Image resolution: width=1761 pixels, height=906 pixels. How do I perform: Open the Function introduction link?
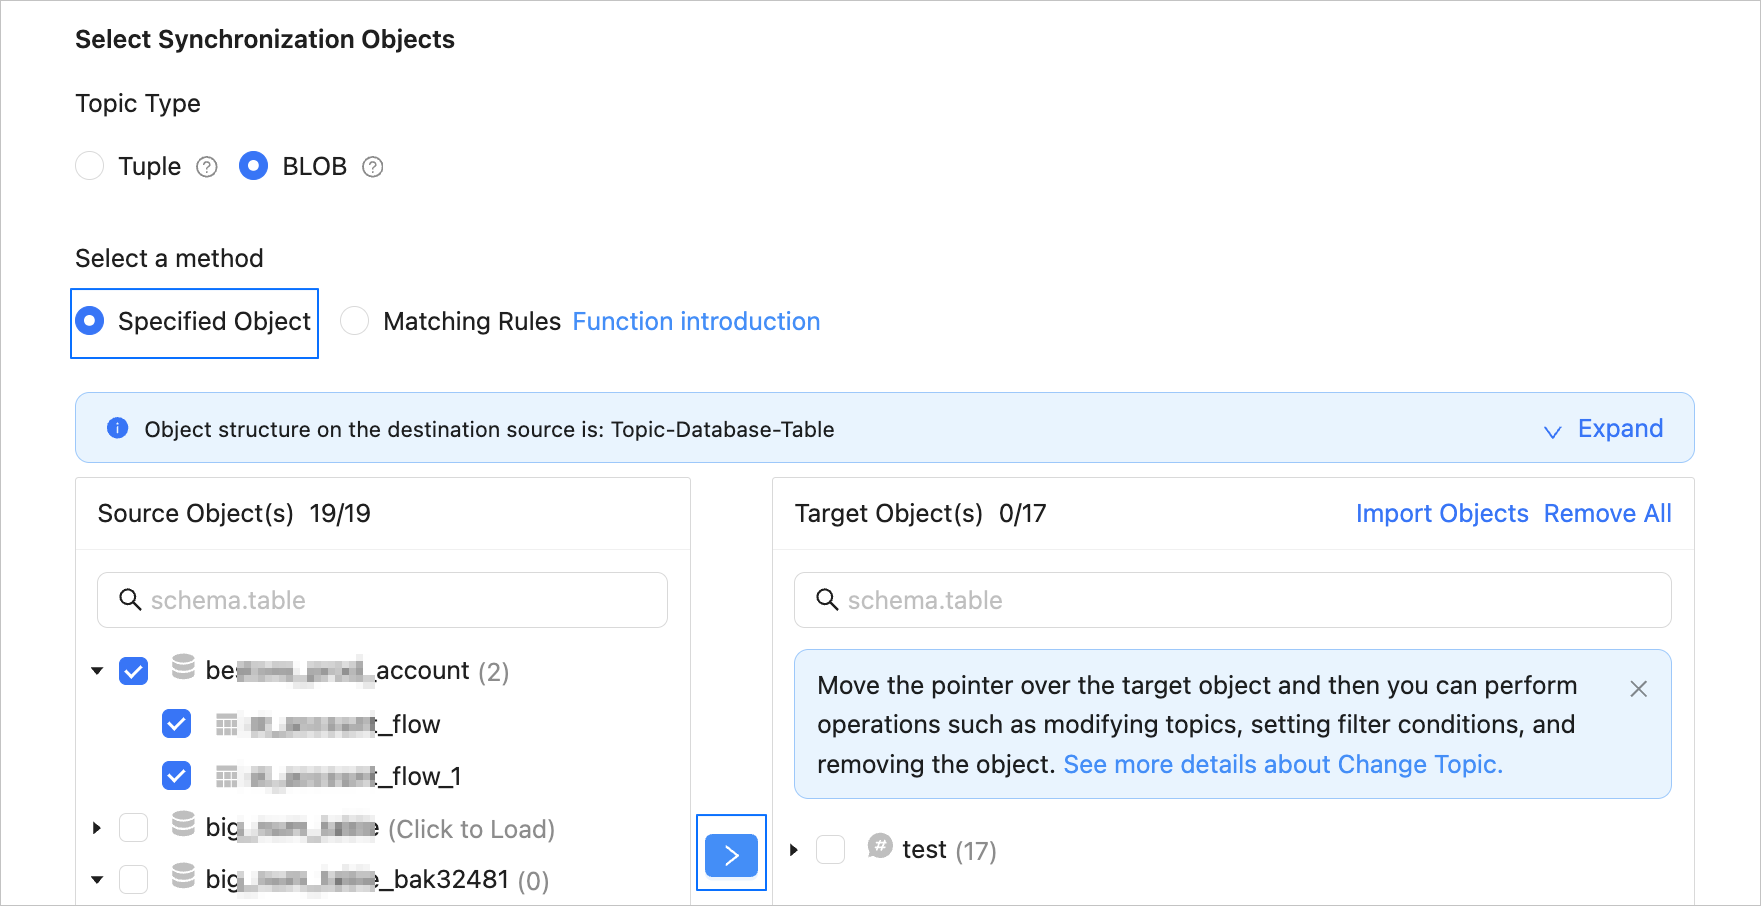click(696, 321)
